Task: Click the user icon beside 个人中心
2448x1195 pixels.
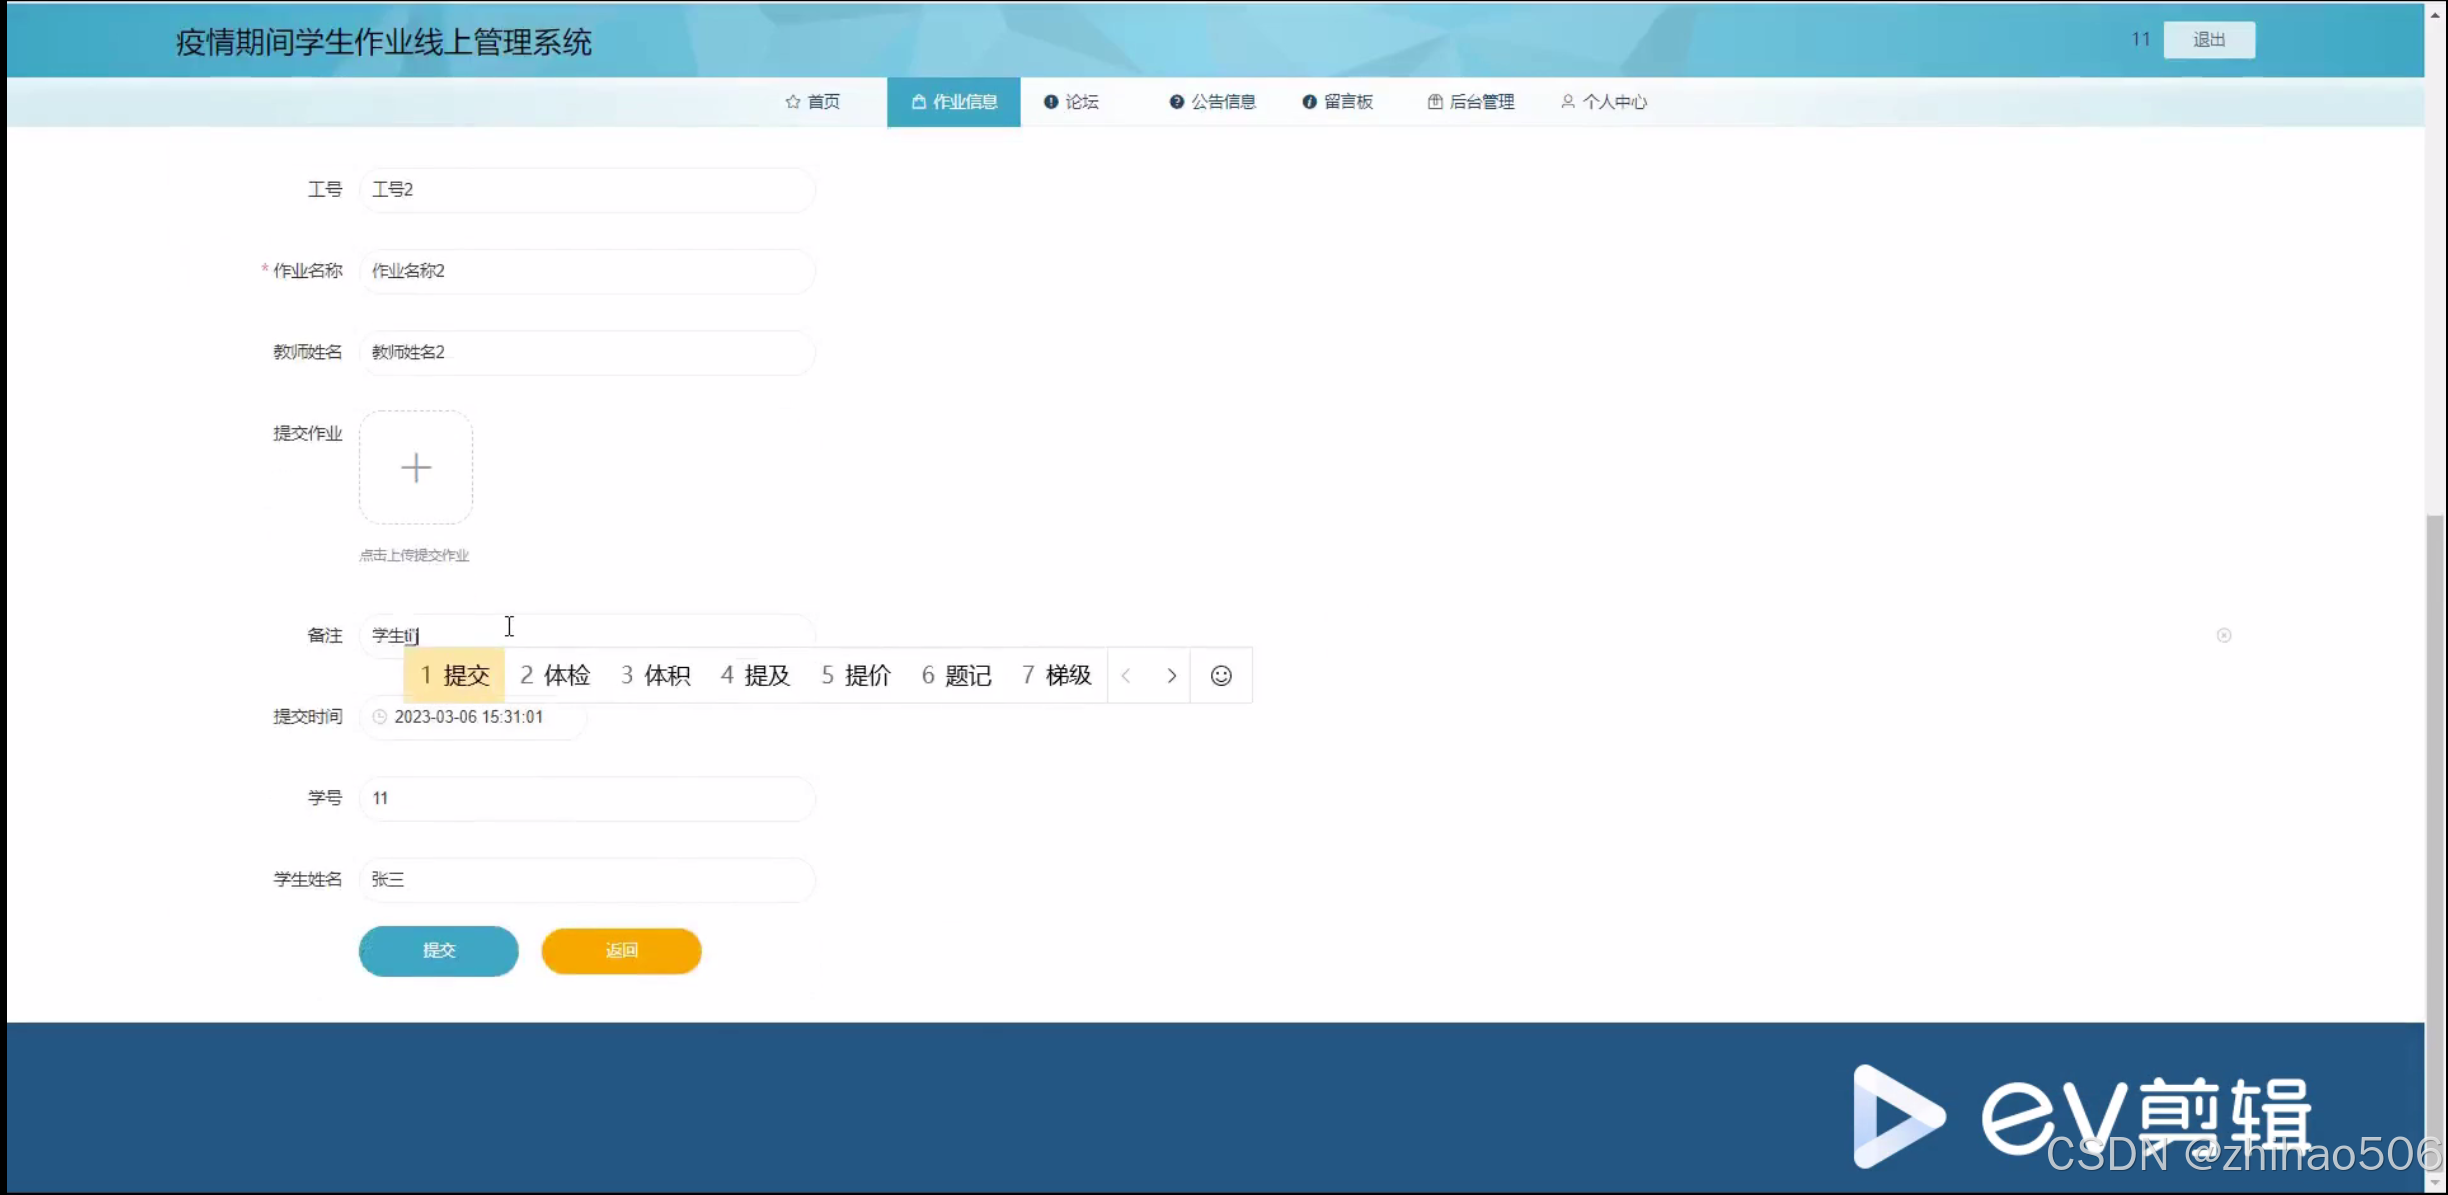Action: 1568,102
